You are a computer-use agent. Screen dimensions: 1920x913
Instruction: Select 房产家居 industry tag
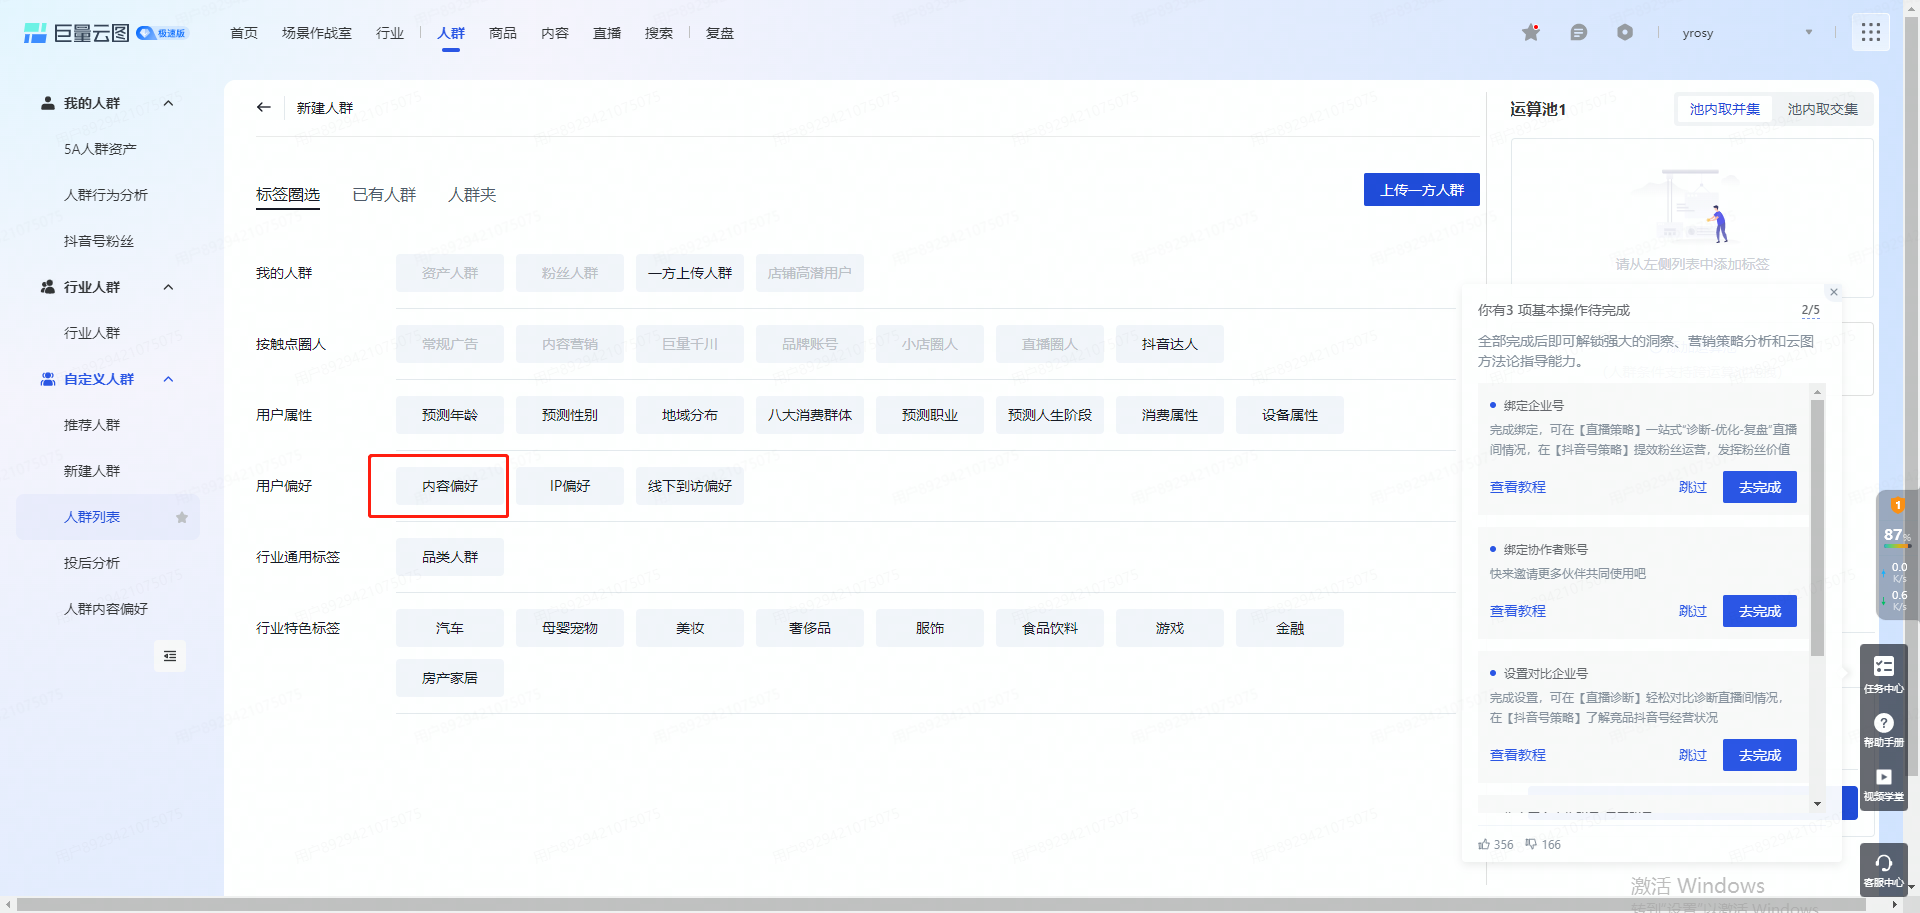pyautogui.click(x=450, y=678)
